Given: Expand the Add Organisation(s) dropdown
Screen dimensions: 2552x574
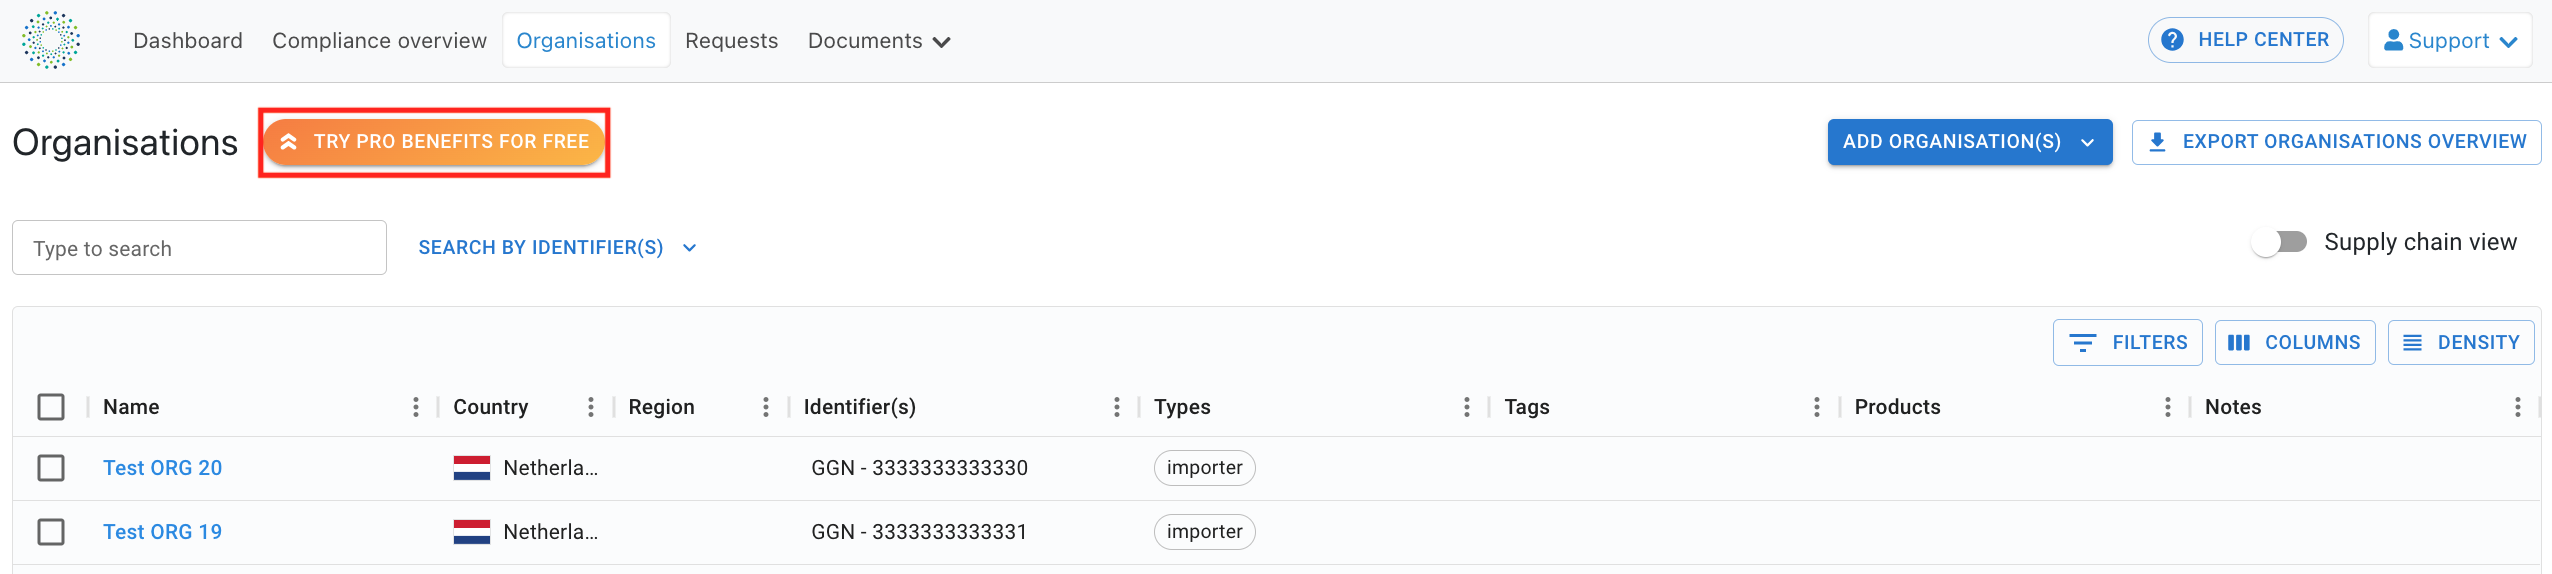Looking at the screenshot, I should pos(1969,142).
